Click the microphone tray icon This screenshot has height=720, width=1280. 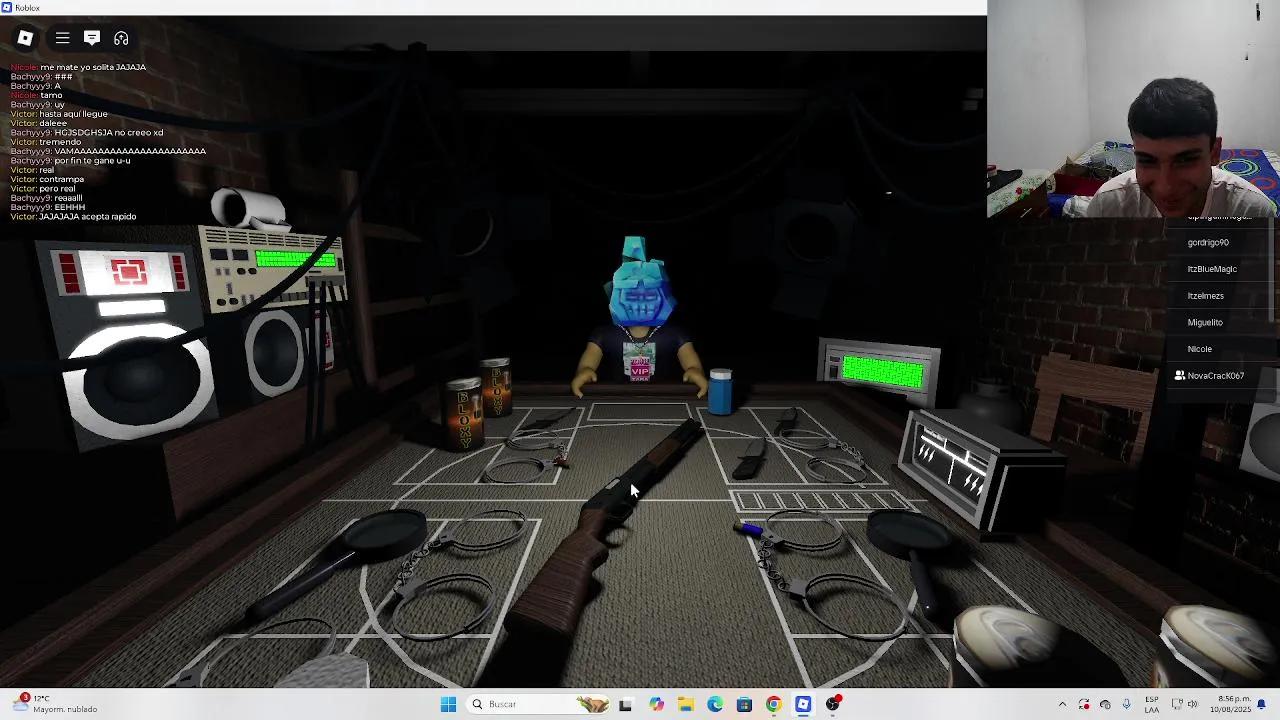click(1126, 704)
